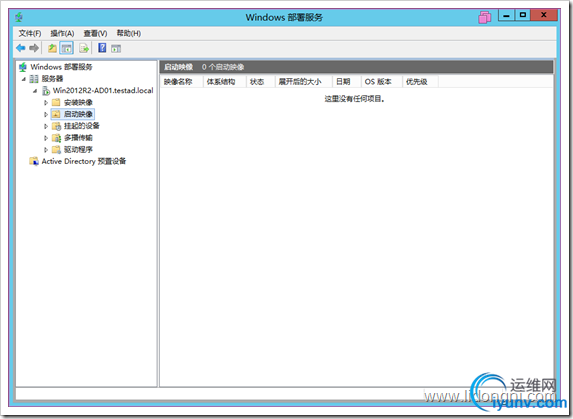Select Active Directory 预置设备 tree label
Viewport: 573px width, 419px height.
pos(84,161)
